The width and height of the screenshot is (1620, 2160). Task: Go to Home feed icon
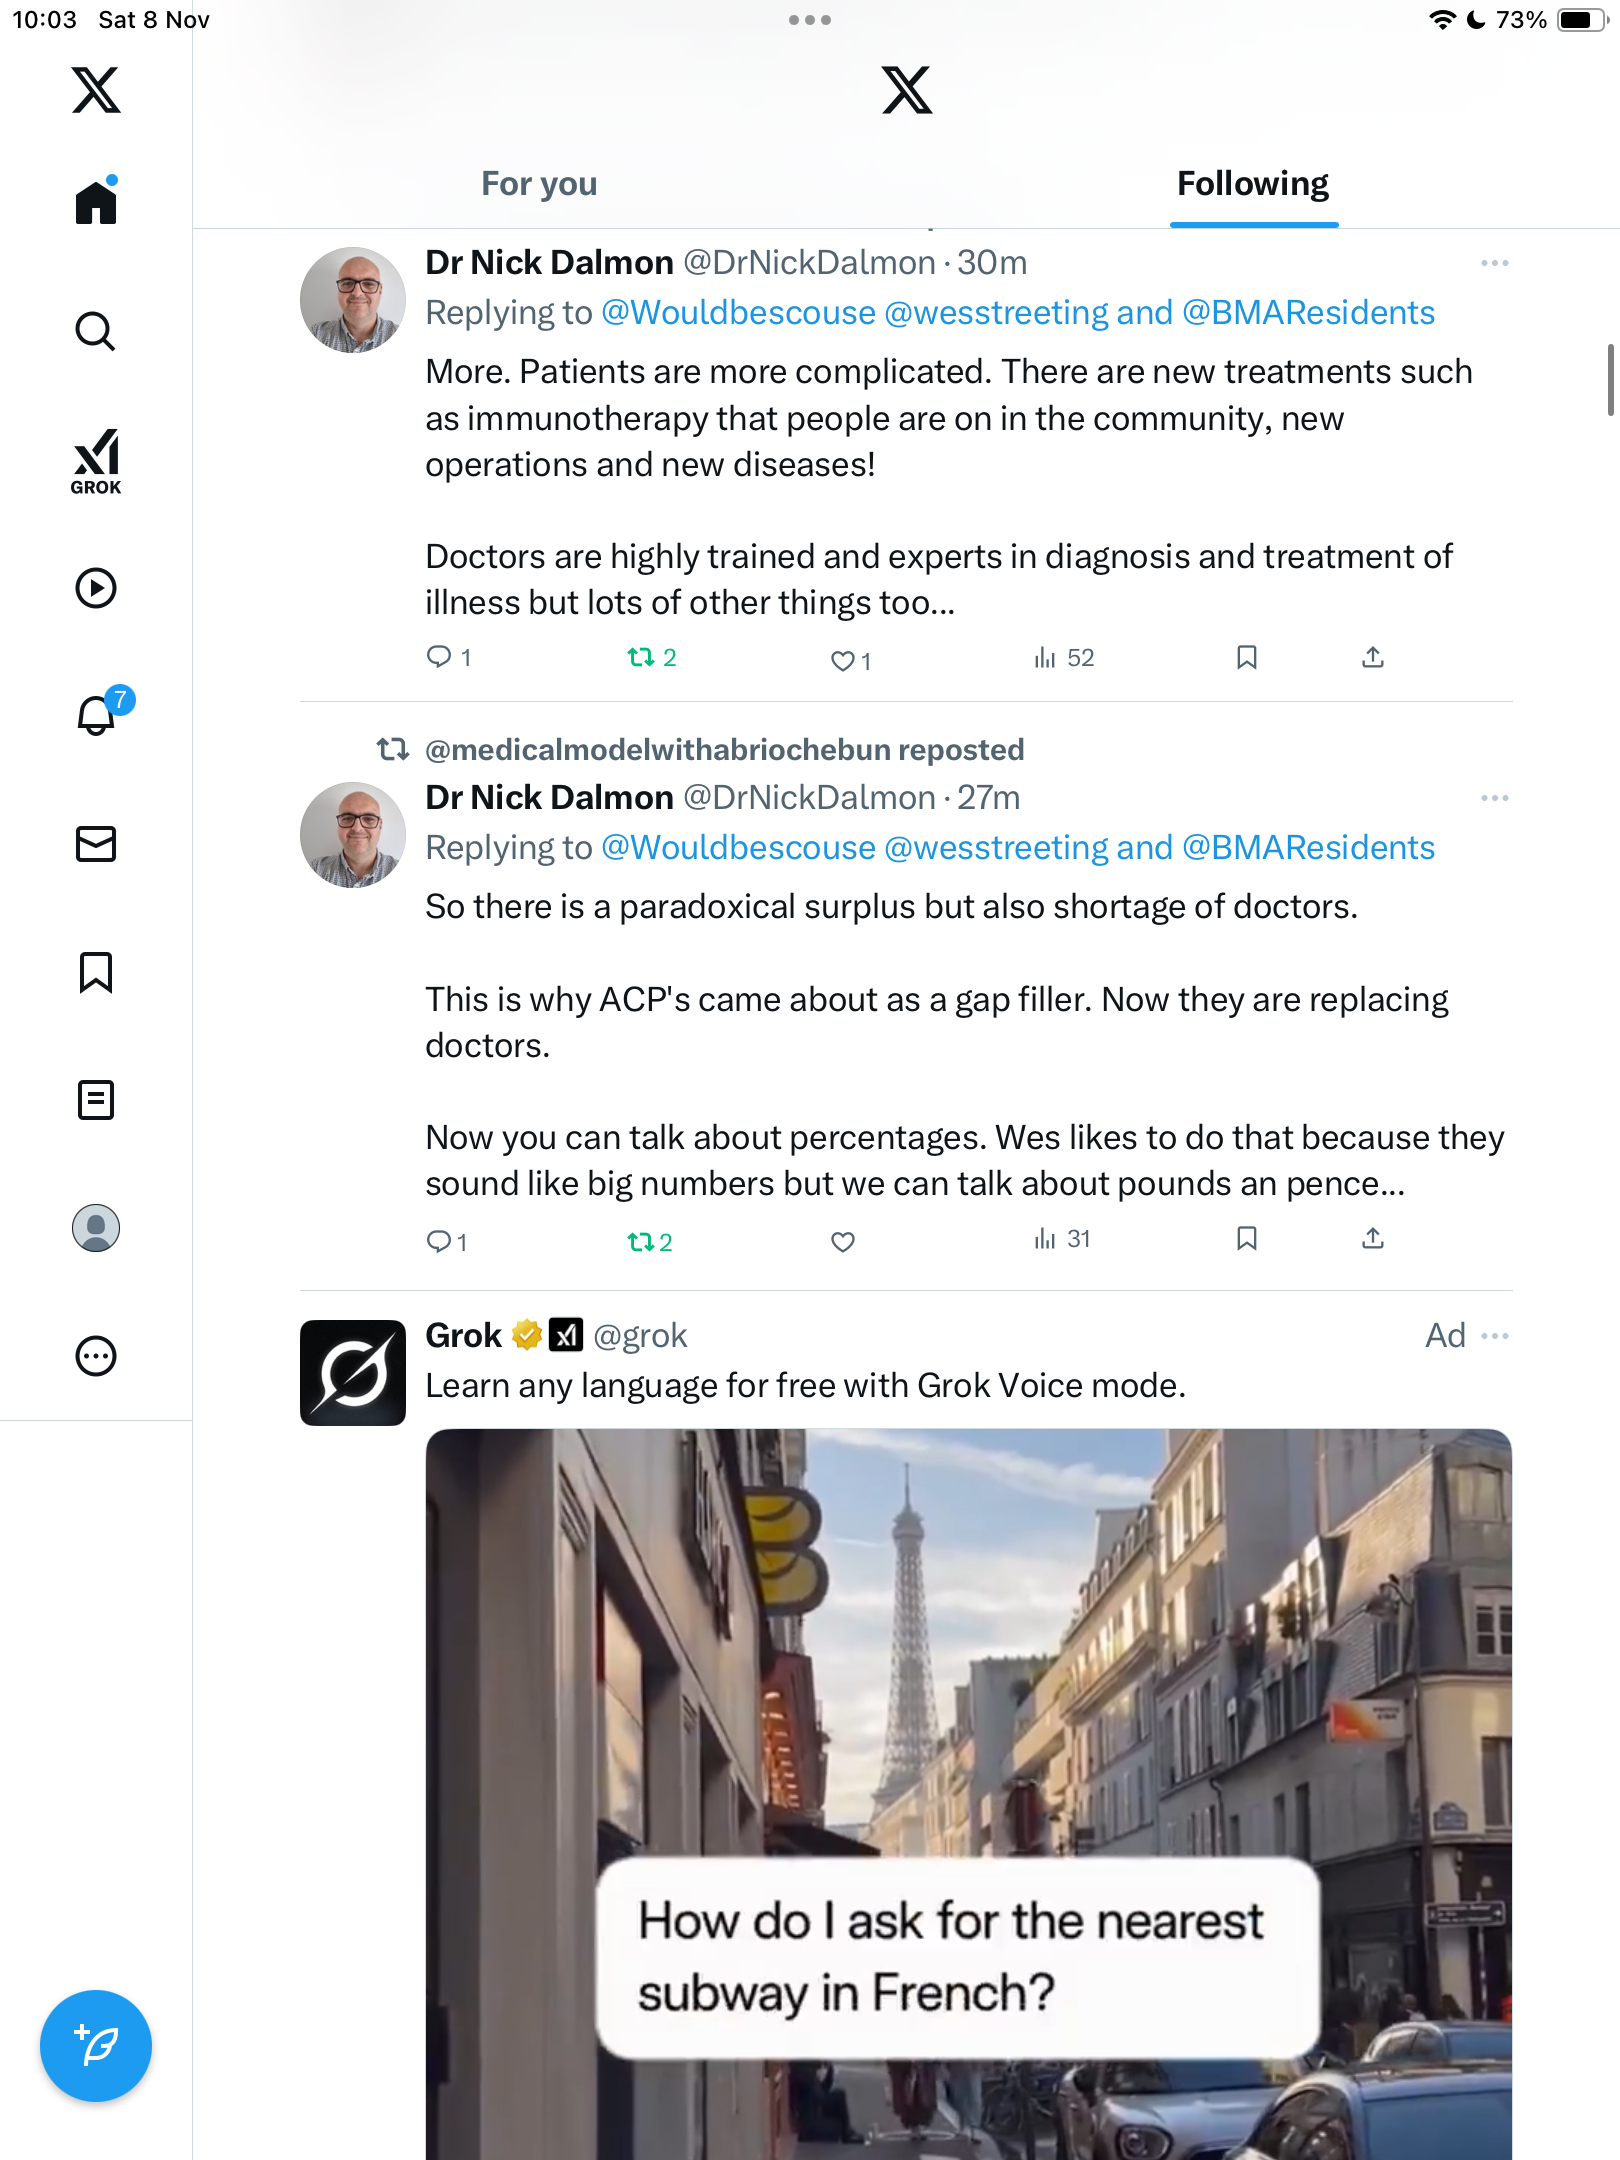(96, 202)
